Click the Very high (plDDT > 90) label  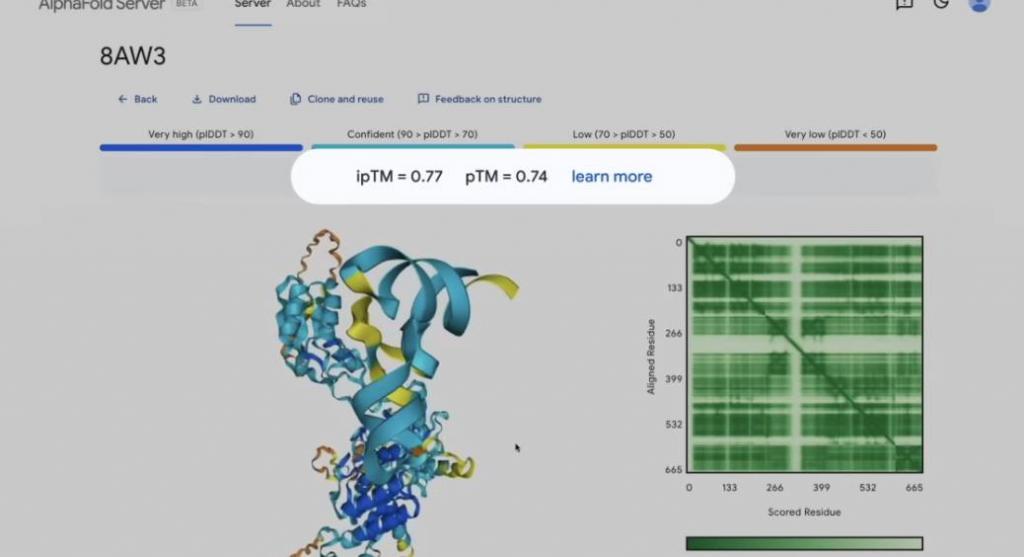(x=201, y=135)
